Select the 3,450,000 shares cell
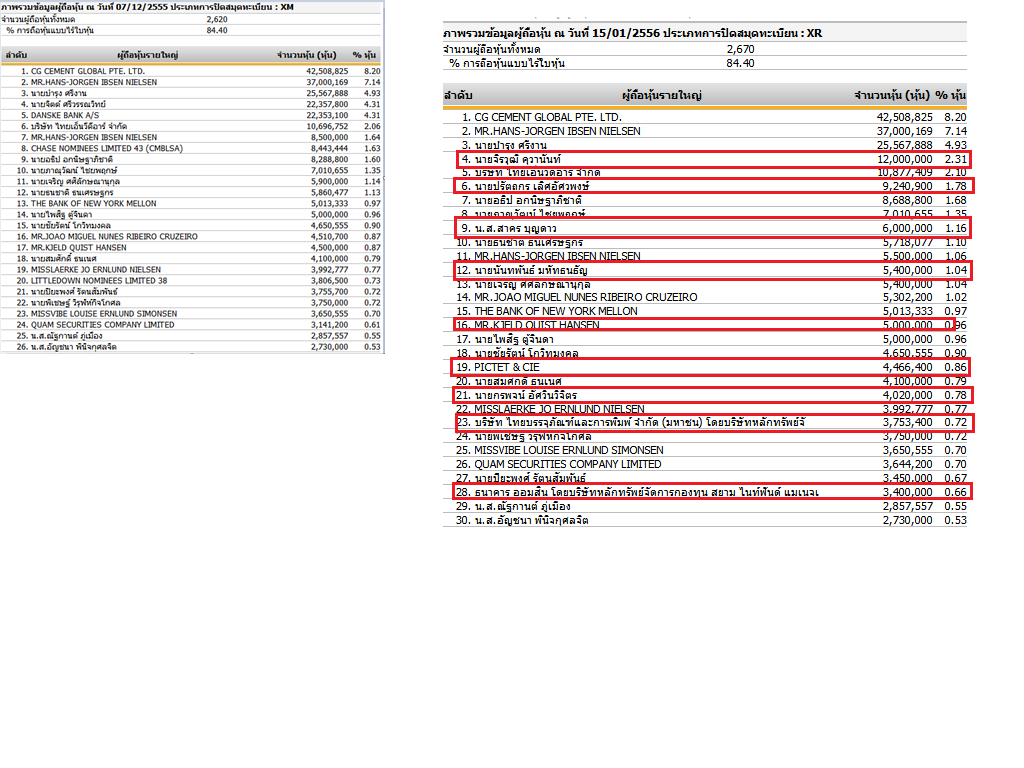The width and height of the screenshot is (1024, 768). click(x=907, y=478)
